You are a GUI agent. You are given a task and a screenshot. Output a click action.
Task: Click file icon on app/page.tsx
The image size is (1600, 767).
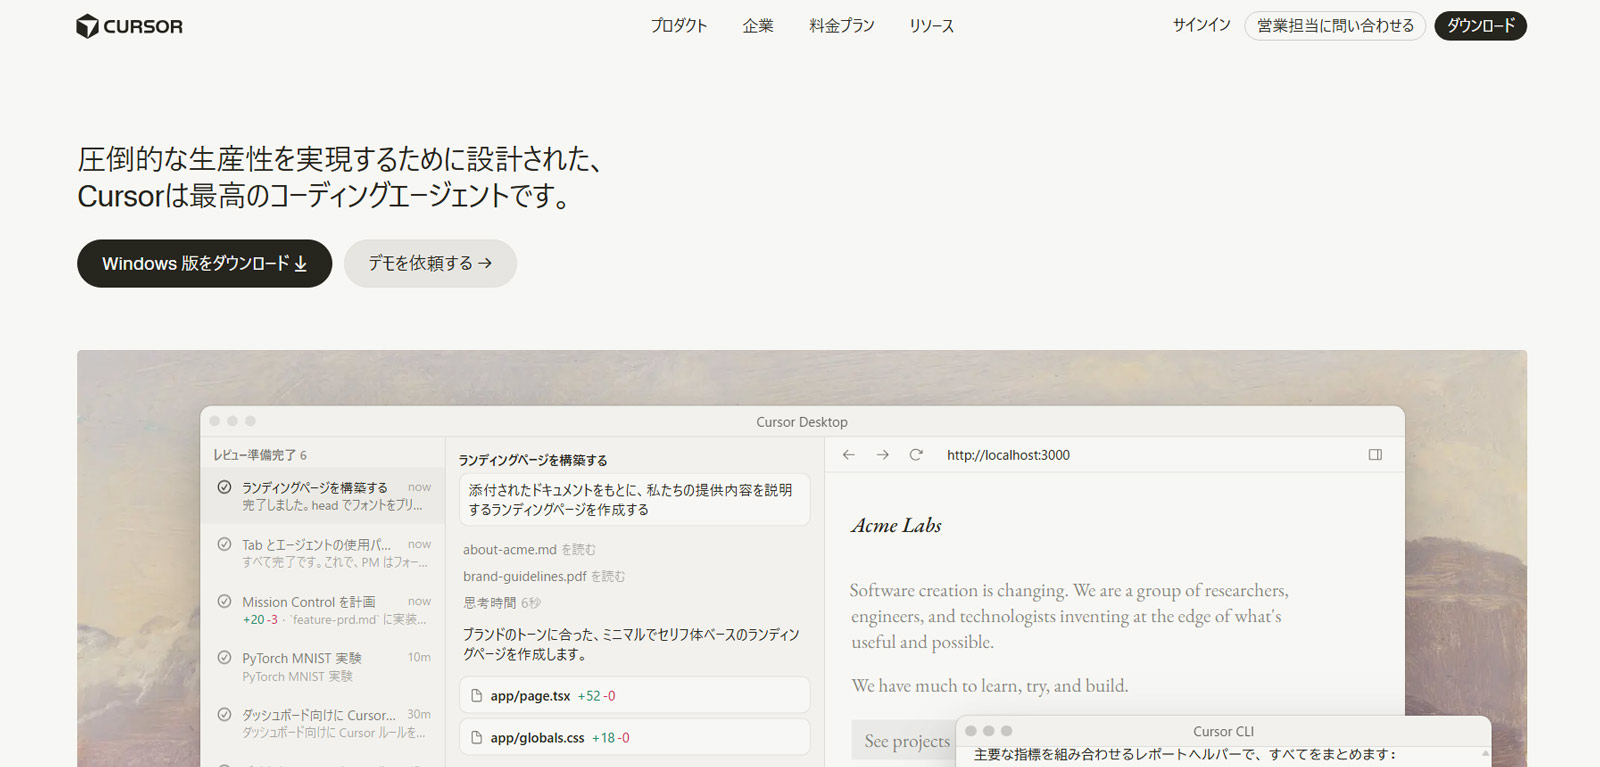(477, 695)
